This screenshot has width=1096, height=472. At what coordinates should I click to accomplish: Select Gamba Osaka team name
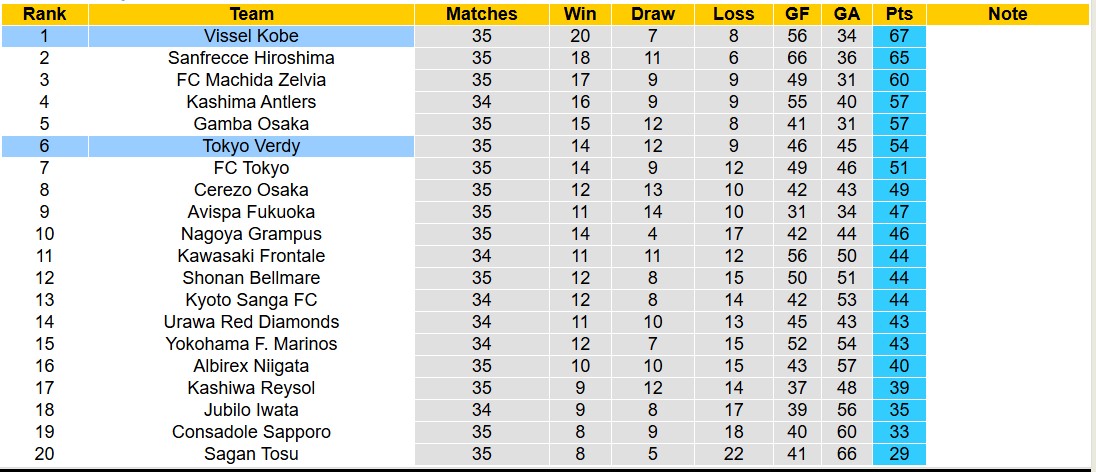click(x=251, y=124)
